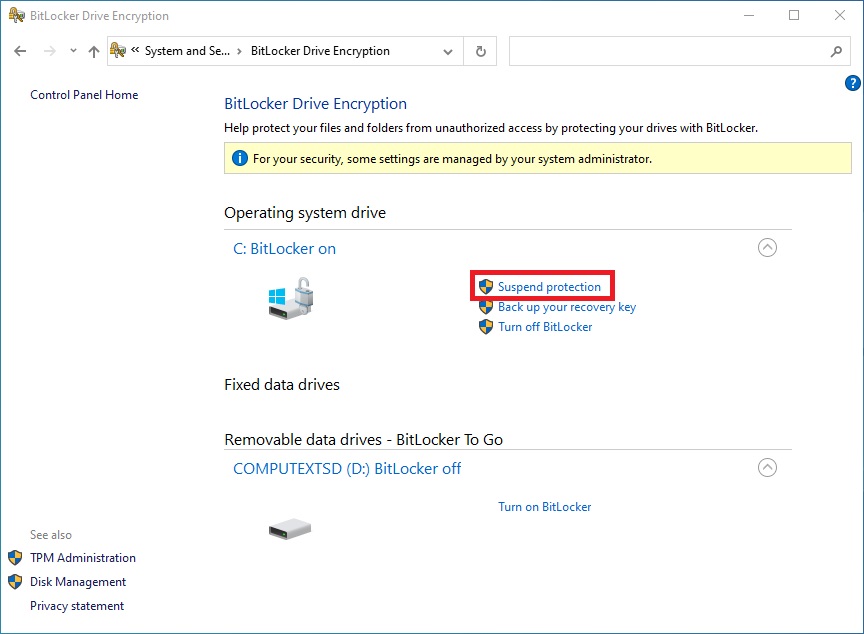
Task: Click the back navigation arrow
Action: coord(20,51)
